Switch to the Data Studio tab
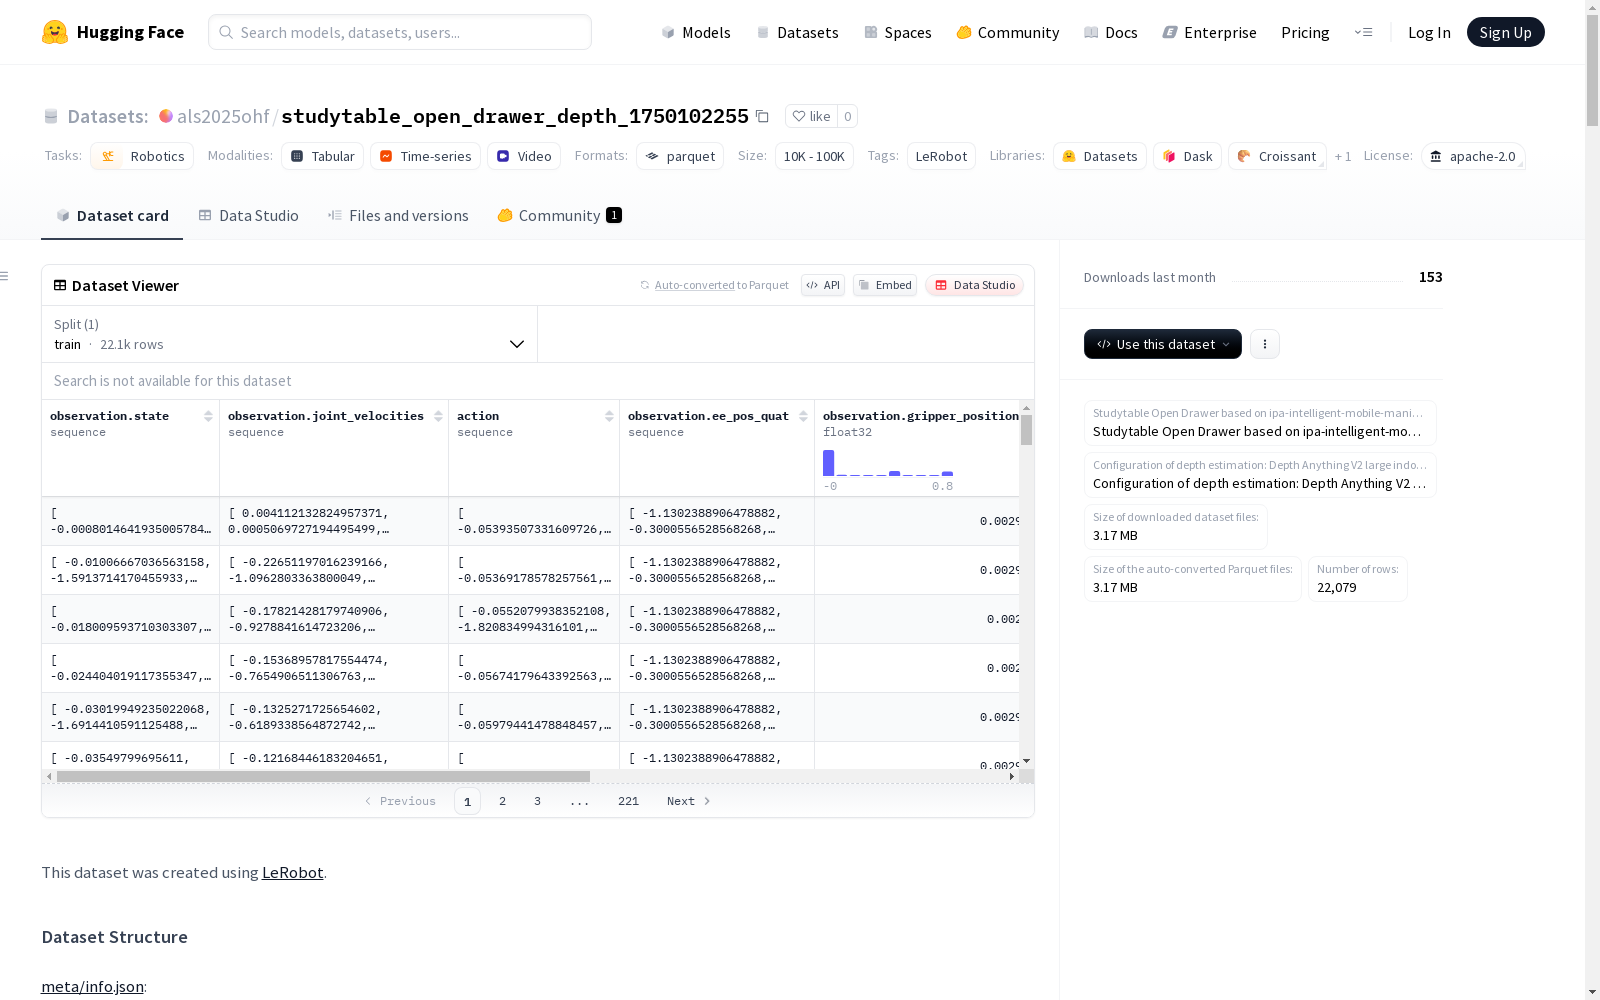 coord(248,216)
